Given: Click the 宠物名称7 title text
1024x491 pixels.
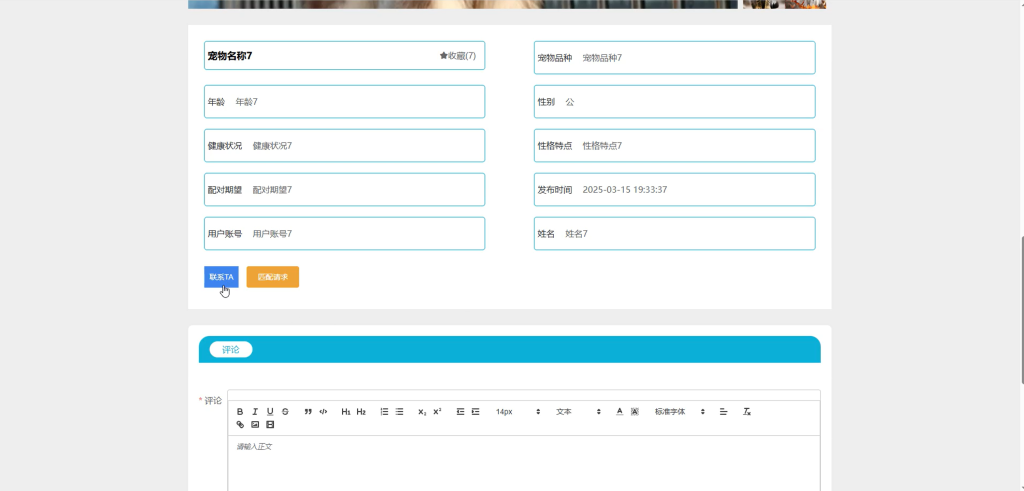Looking at the screenshot, I should tap(230, 56).
